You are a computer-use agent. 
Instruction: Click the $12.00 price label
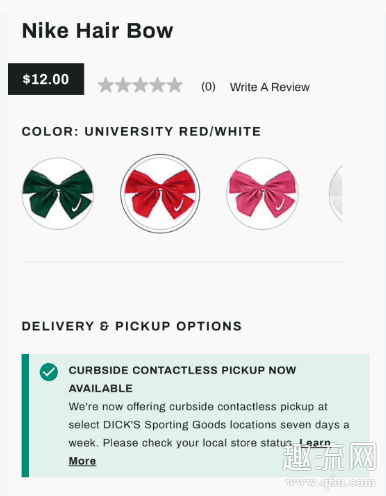pyautogui.click(x=46, y=79)
